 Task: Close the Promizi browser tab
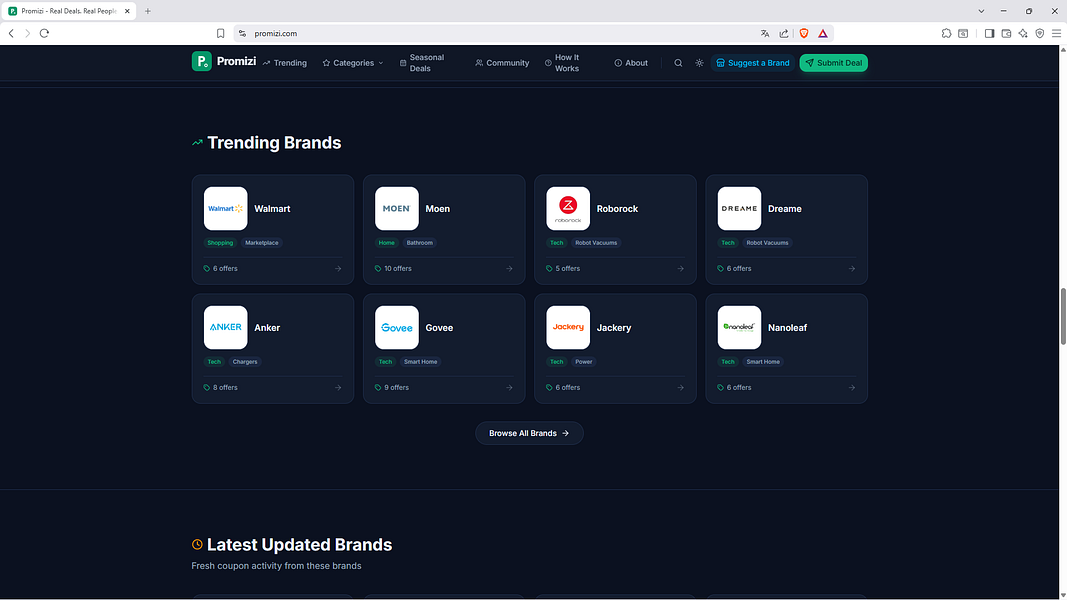pyautogui.click(x=127, y=11)
